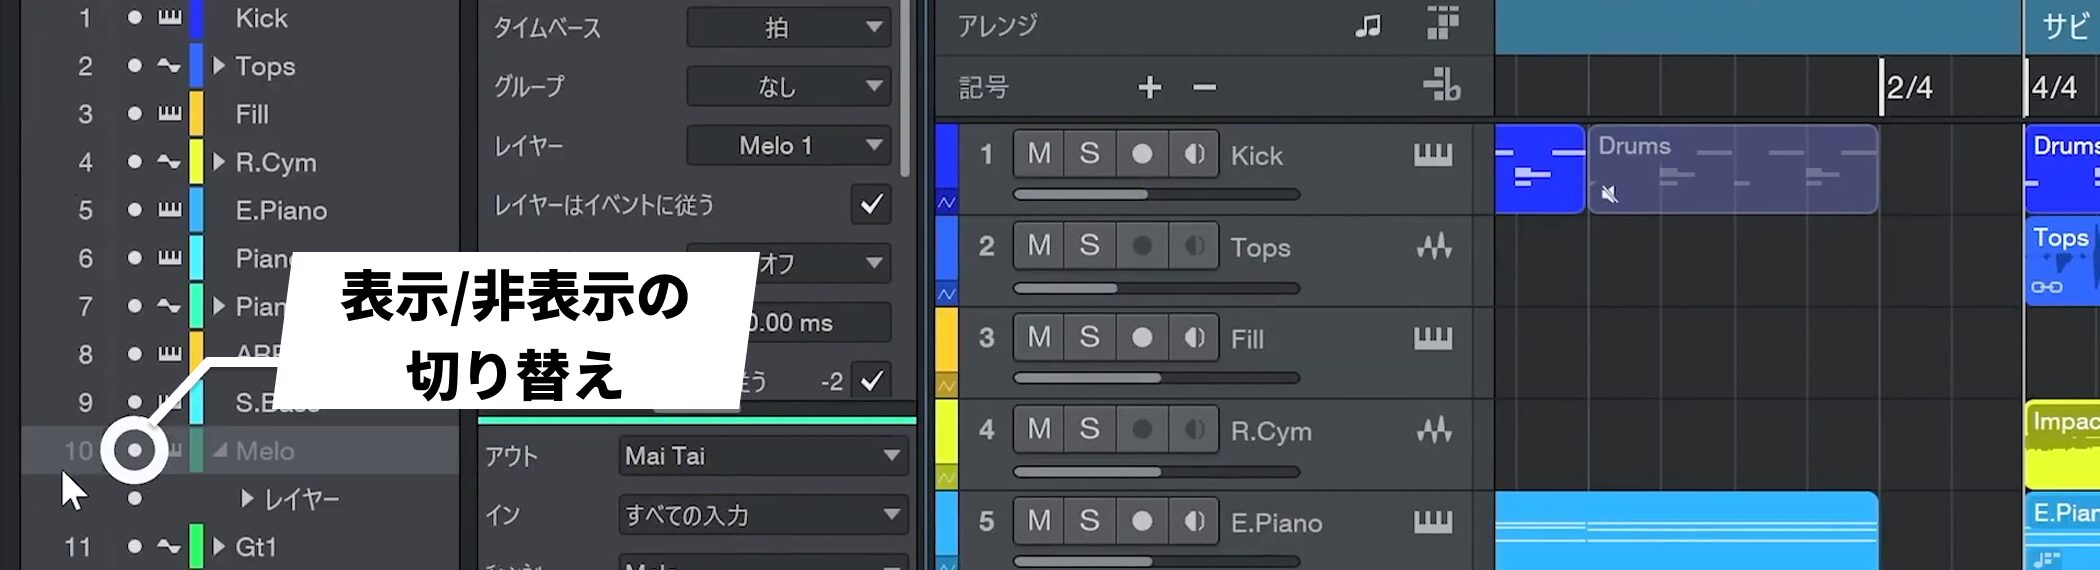Add a signature with the plus button
Screen dimensions: 2100x570
tap(1150, 88)
